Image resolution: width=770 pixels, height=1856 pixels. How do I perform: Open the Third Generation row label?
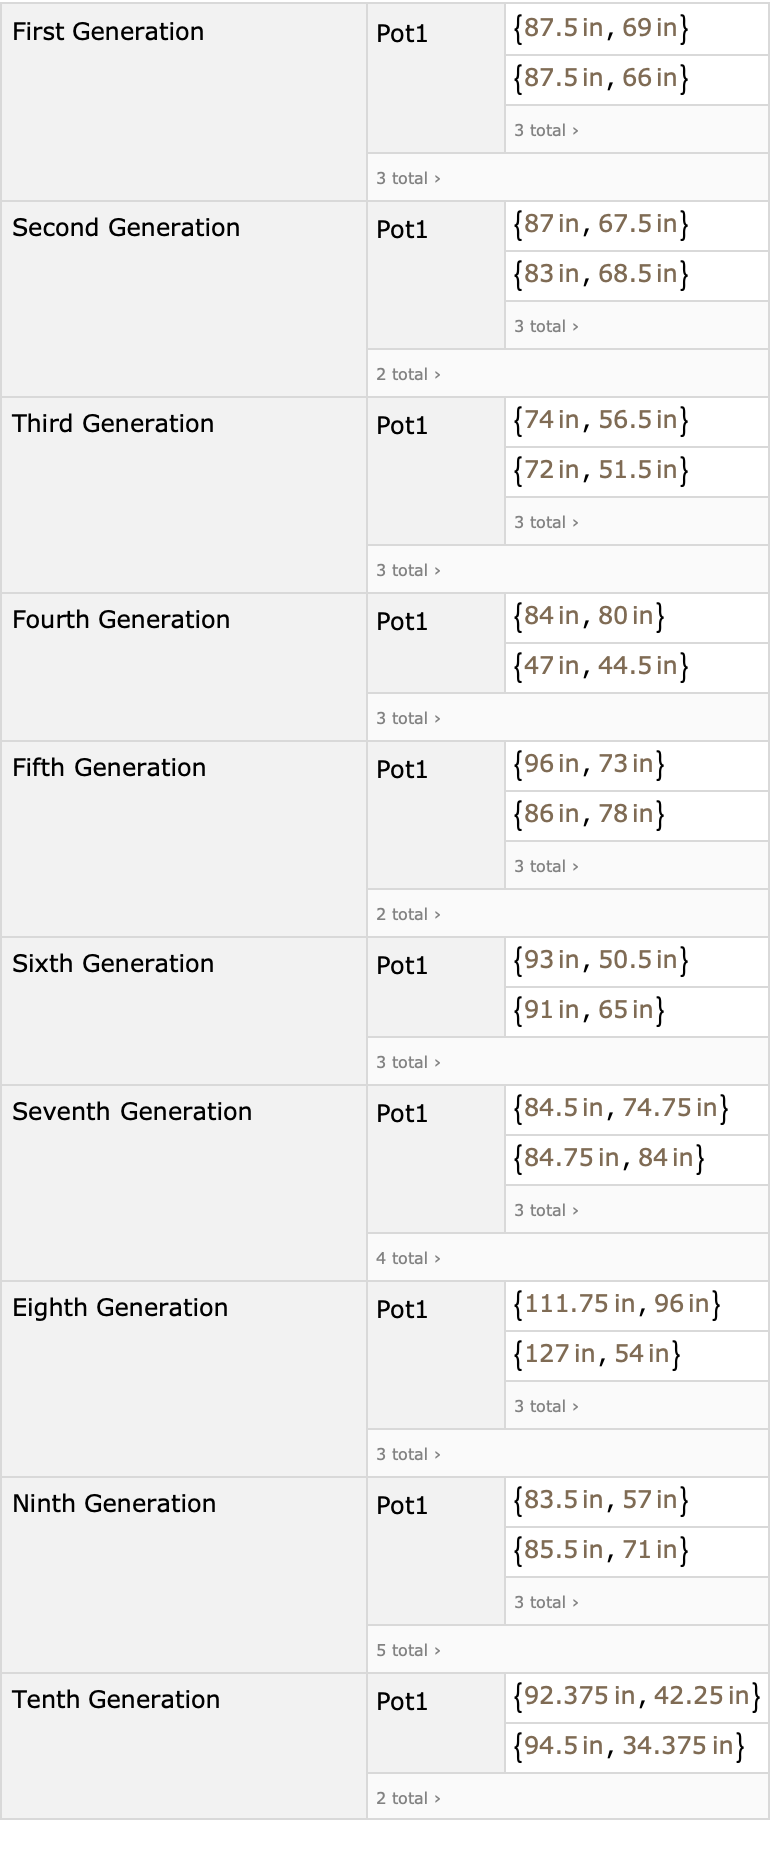point(113,424)
